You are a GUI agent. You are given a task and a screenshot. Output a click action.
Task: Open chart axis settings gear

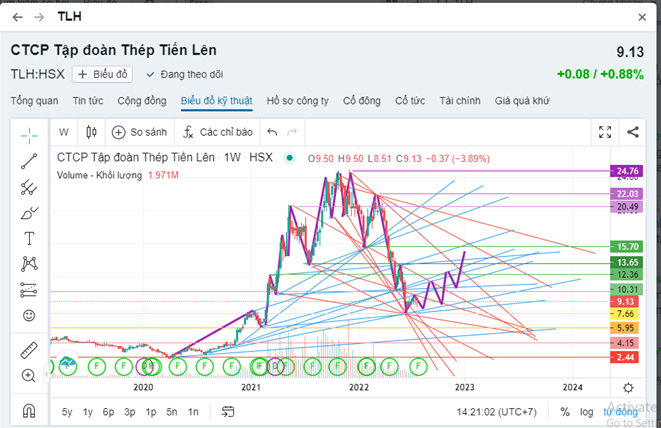[x=628, y=388]
